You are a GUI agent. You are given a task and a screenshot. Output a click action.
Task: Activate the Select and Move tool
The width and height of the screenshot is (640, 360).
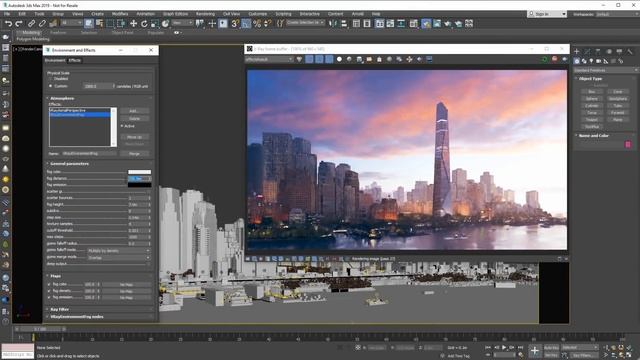pyautogui.click(x=133, y=24)
